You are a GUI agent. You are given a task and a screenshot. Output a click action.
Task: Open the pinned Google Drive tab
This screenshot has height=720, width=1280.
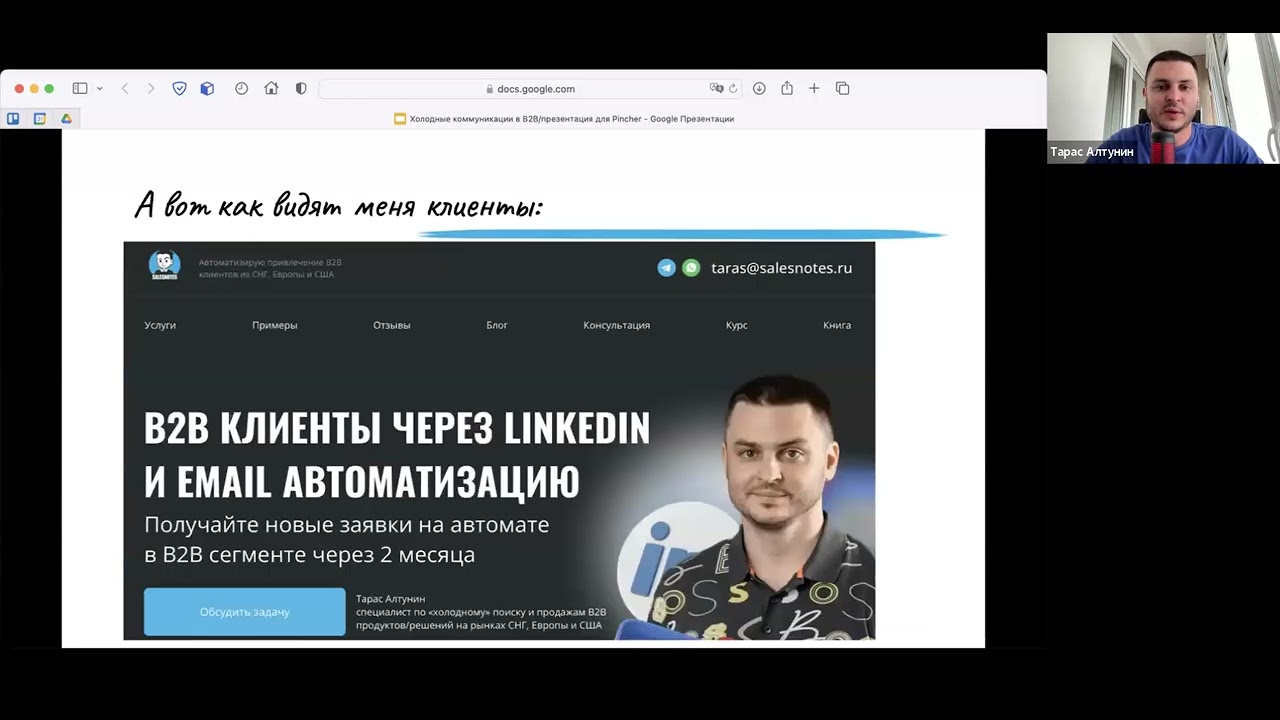coord(66,119)
